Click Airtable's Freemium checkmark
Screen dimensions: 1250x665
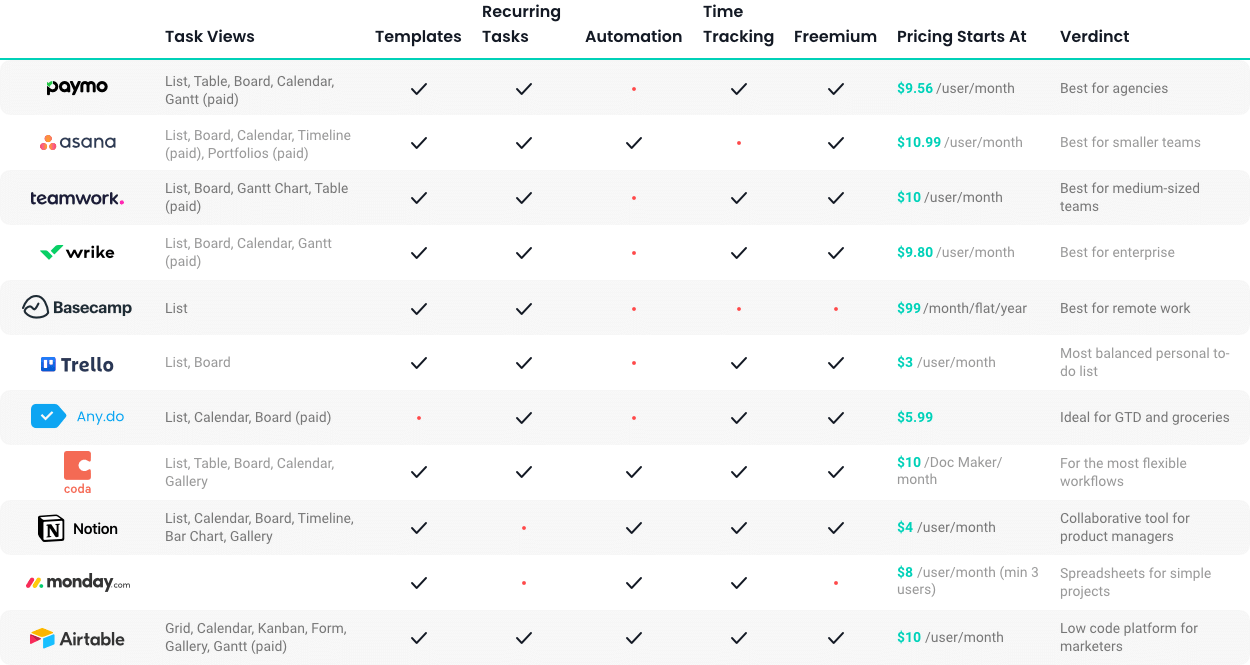click(836, 638)
